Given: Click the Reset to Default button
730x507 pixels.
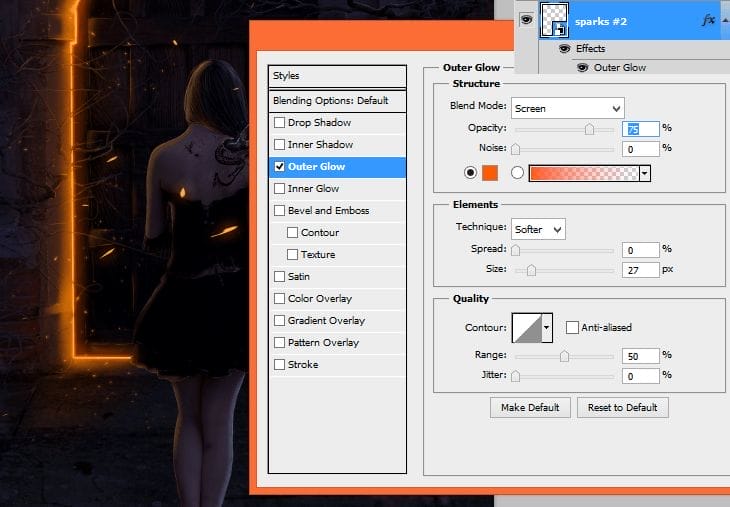Looking at the screenshot, I should click(x=622, y=407).
